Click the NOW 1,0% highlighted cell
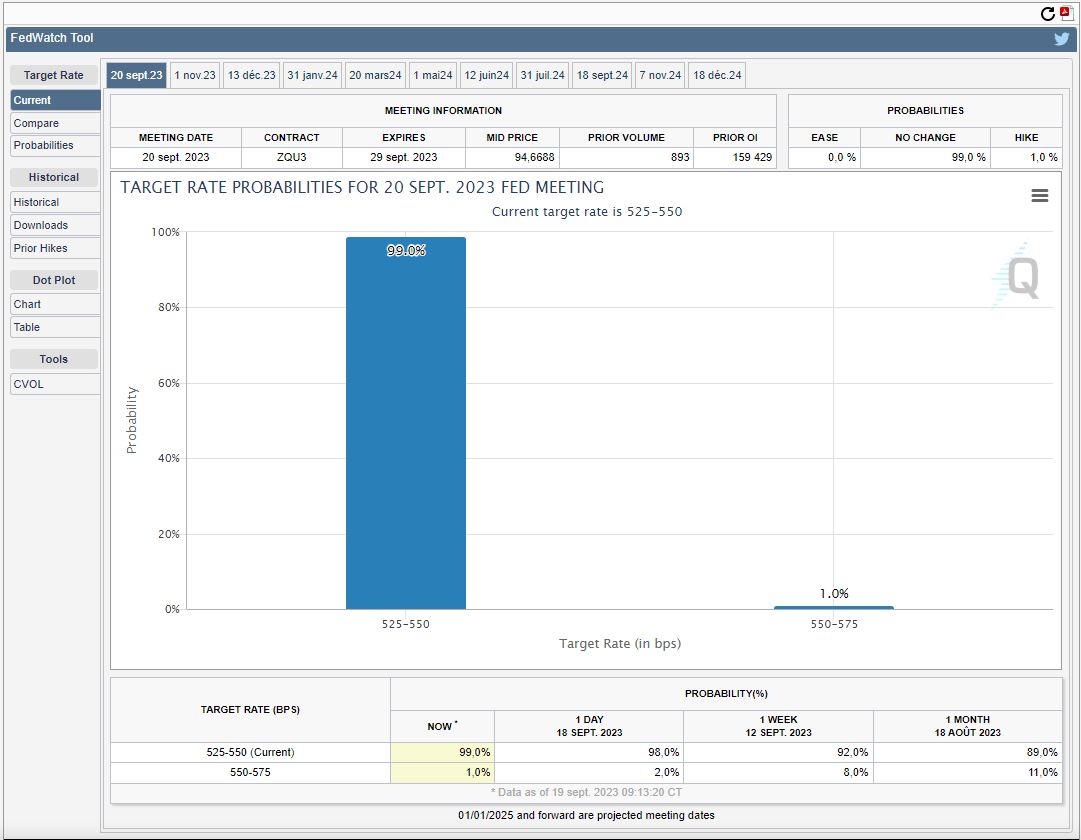1081x840 pixels. point(442,772)
